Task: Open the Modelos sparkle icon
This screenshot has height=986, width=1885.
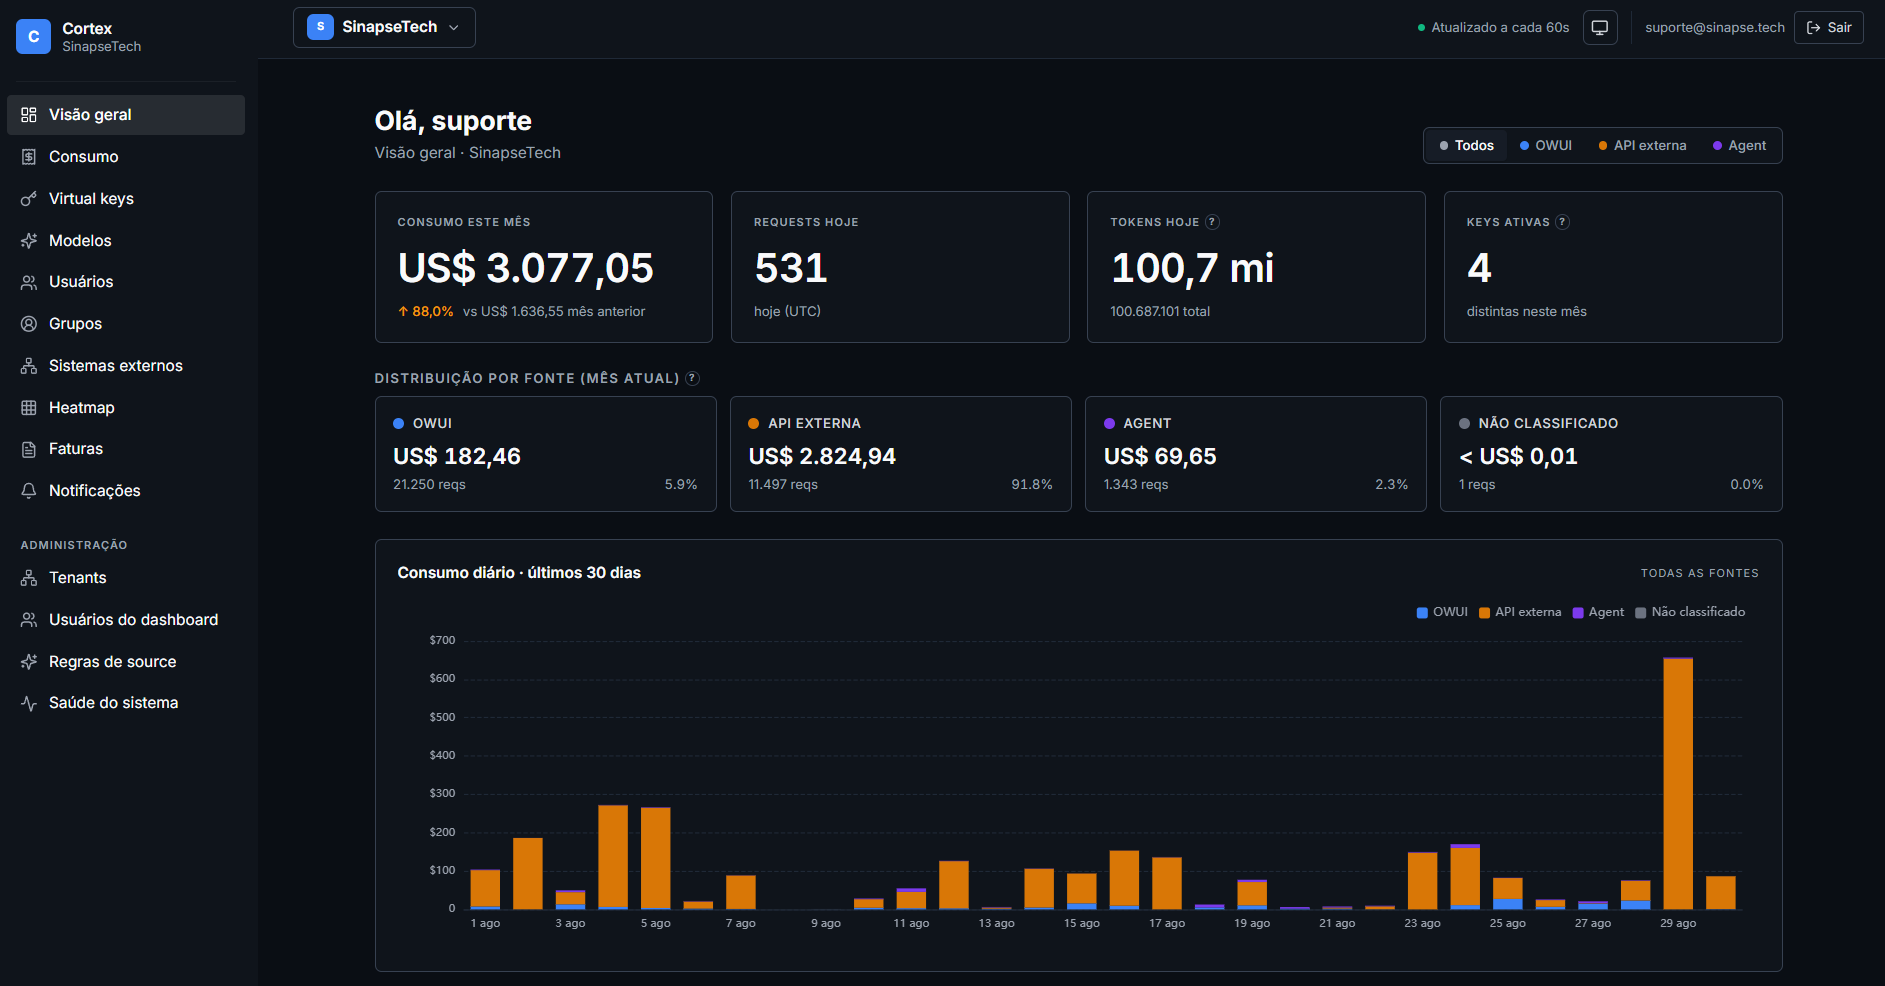Action: click(x=29, y=241)
